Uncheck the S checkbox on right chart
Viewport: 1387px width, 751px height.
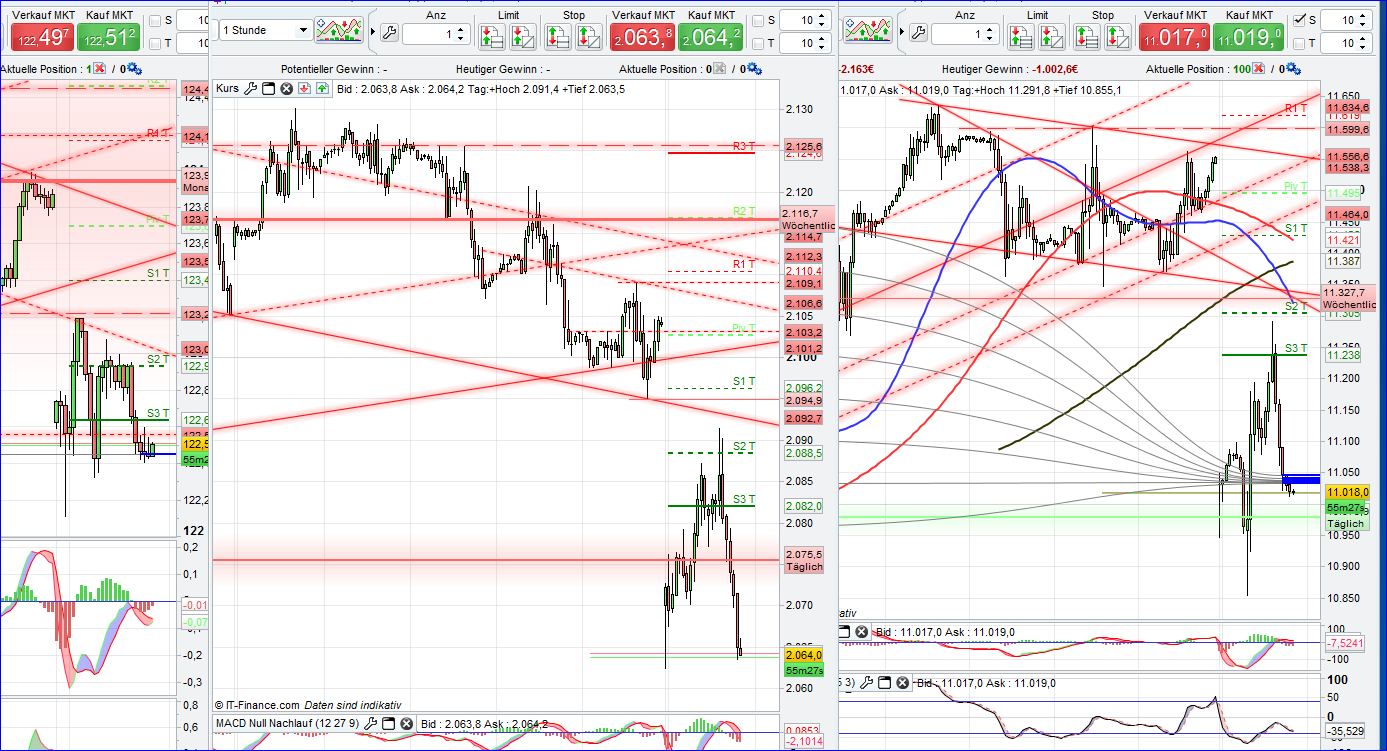coord(1300,19)
